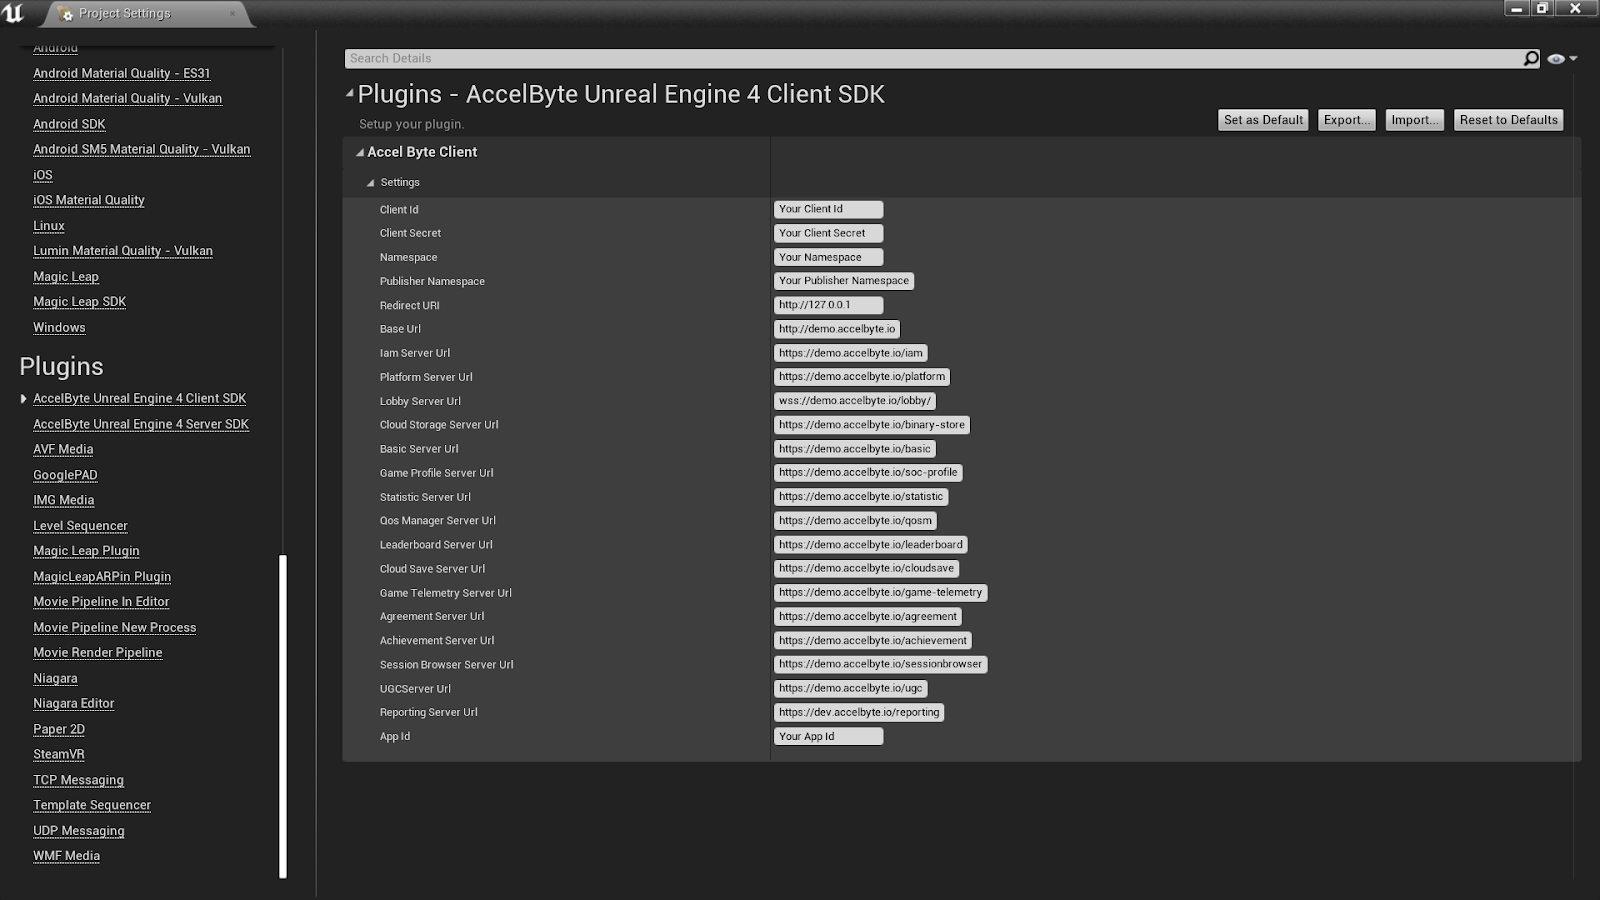The height and width of the screenshot is (900, 1600).
Task: Open Niagara Editor plugin settings
Action: coord(74,704)
